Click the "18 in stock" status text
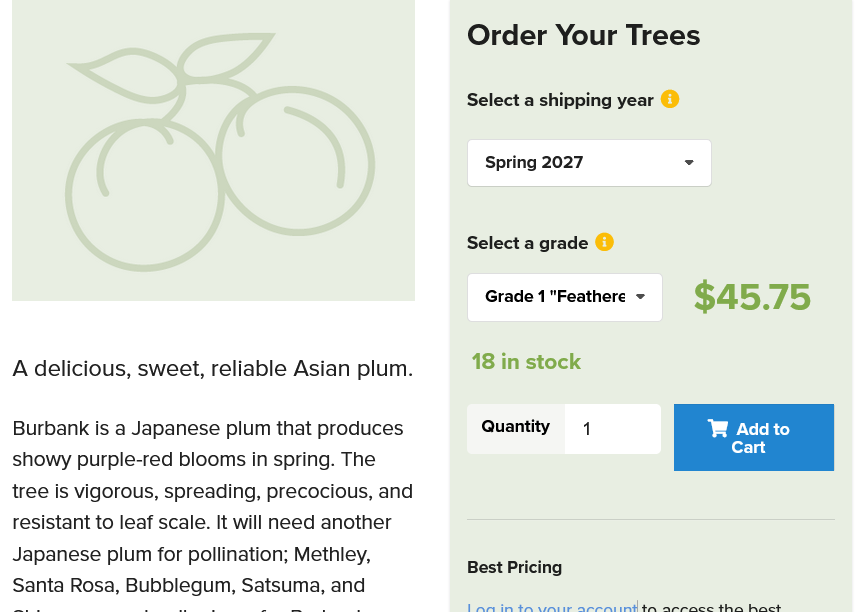 526,362
